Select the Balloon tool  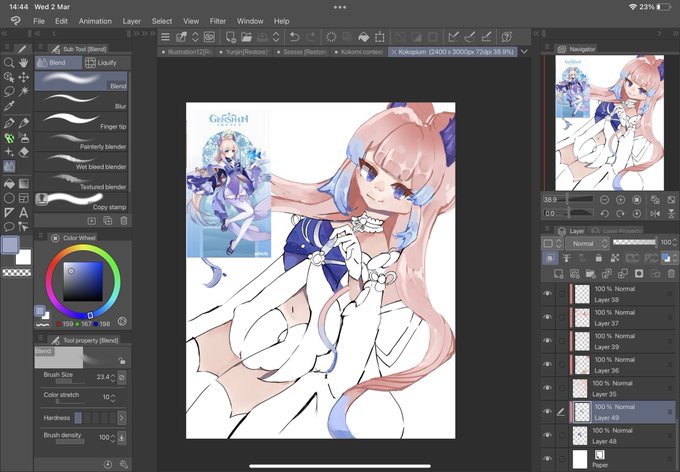[9, 227]
